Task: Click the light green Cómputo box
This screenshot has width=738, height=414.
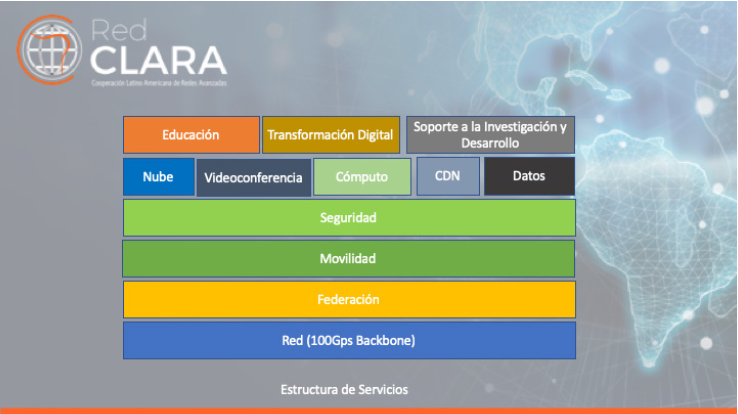Action: [x=362, y=177]
